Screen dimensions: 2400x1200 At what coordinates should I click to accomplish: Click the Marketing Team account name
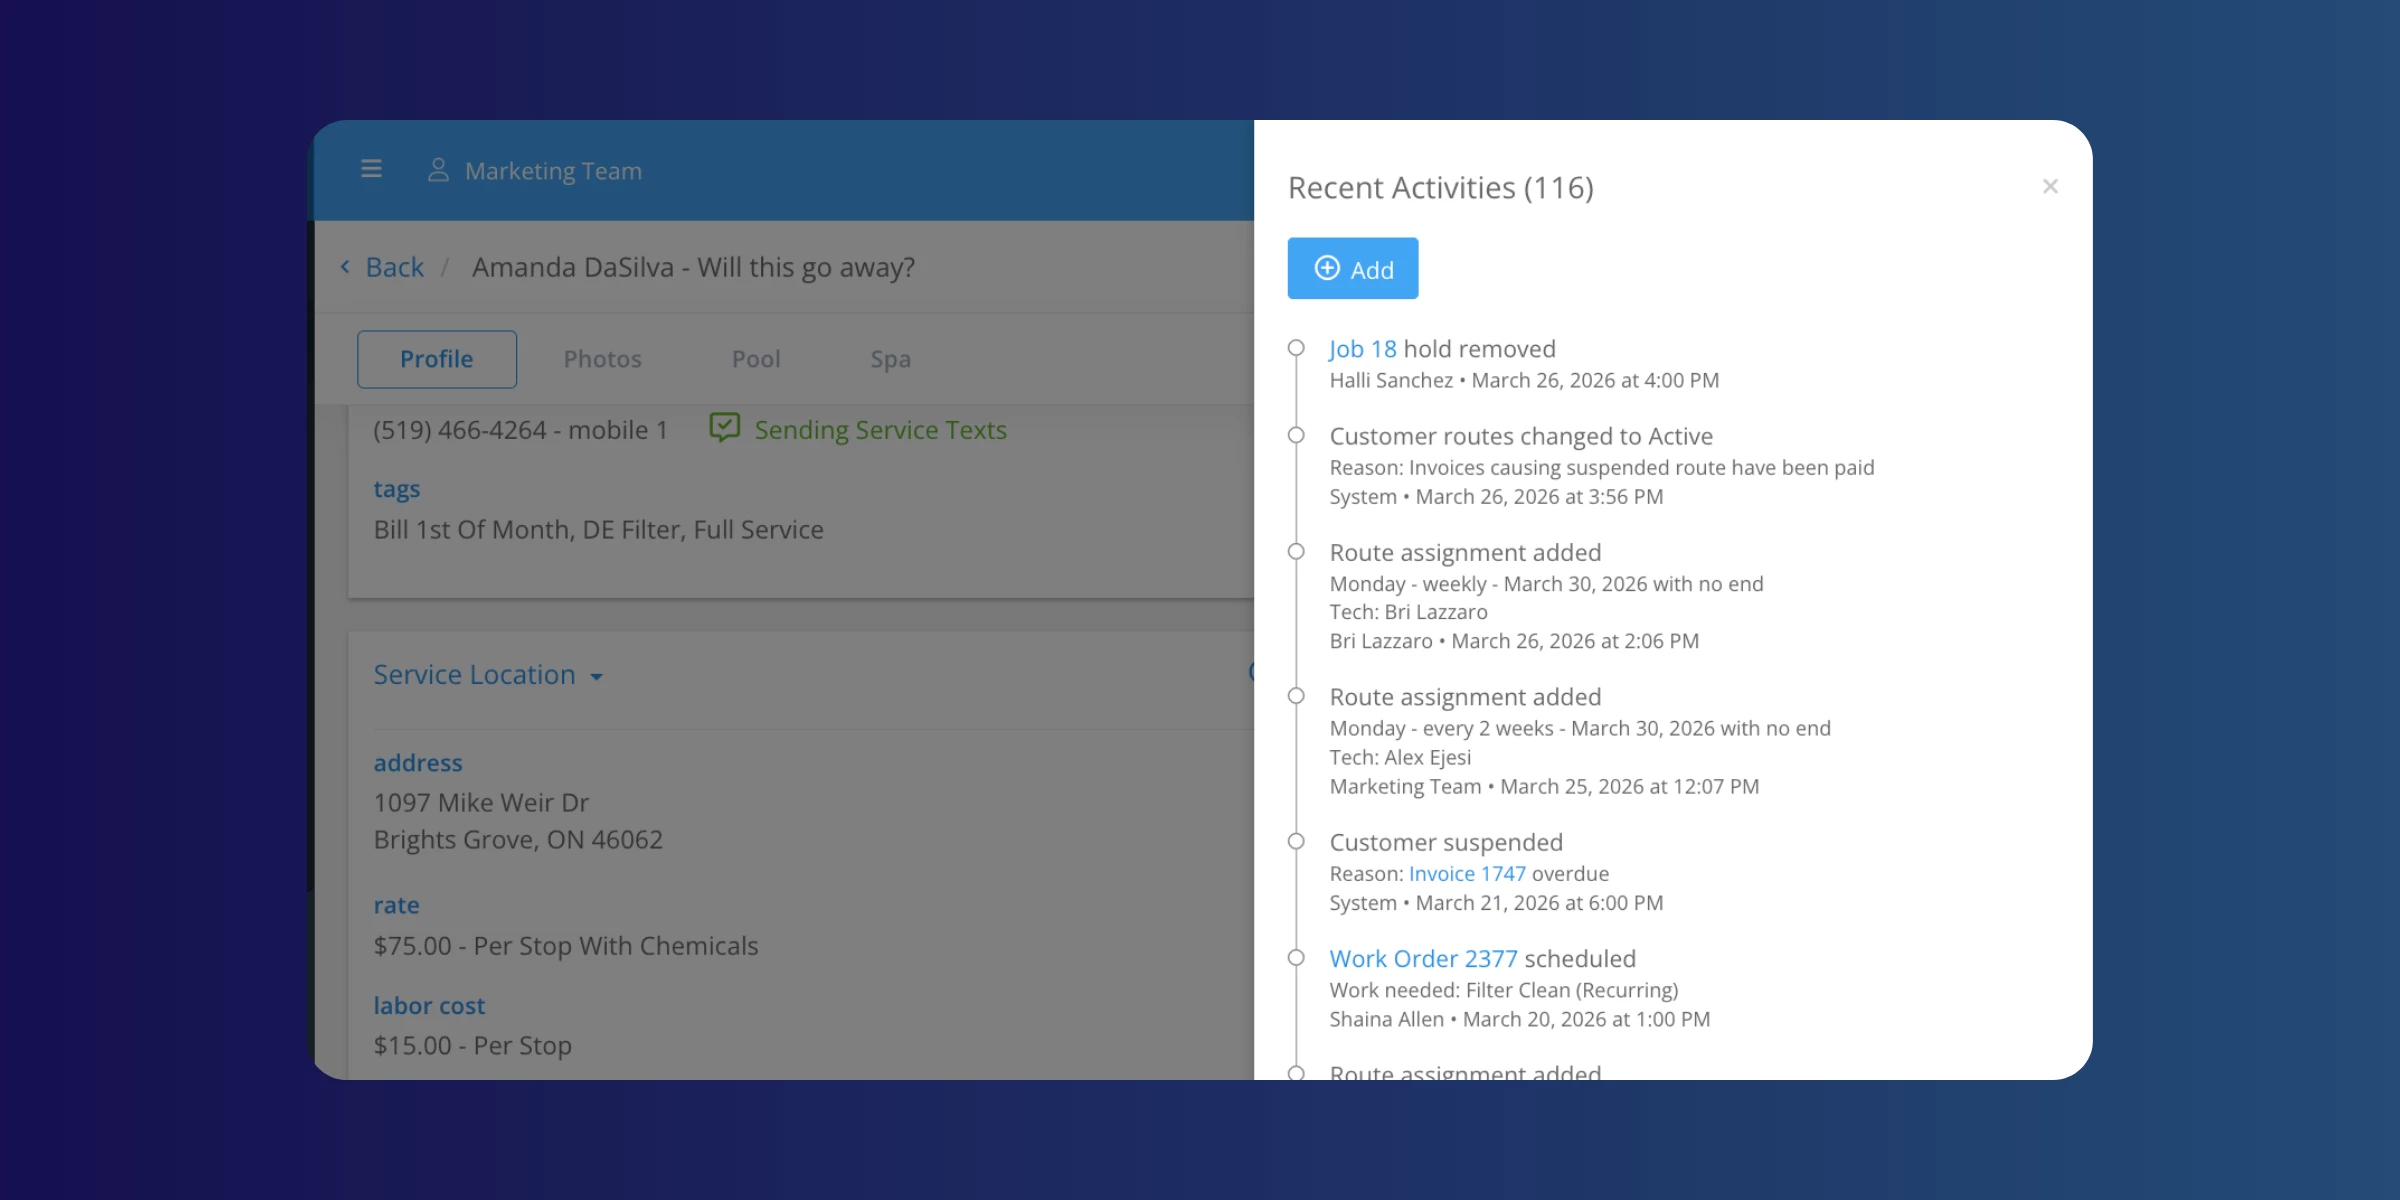(553, 171)
